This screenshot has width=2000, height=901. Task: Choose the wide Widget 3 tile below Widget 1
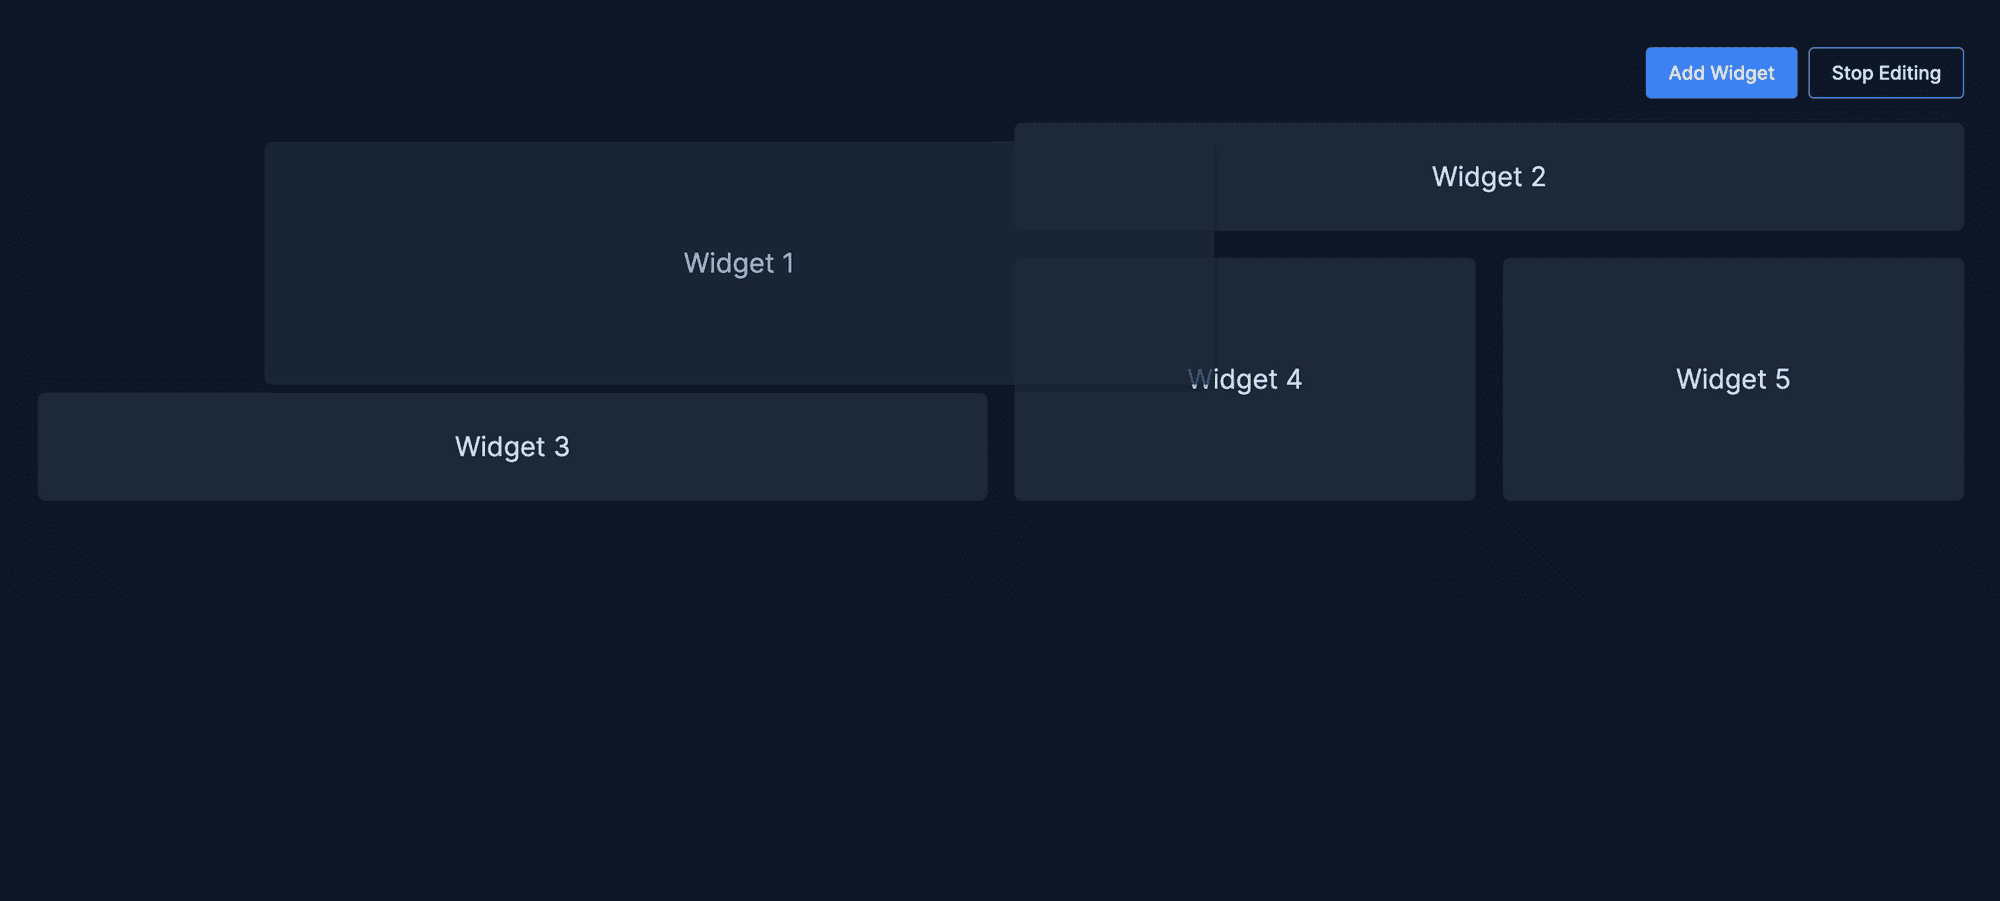point(512,447)
